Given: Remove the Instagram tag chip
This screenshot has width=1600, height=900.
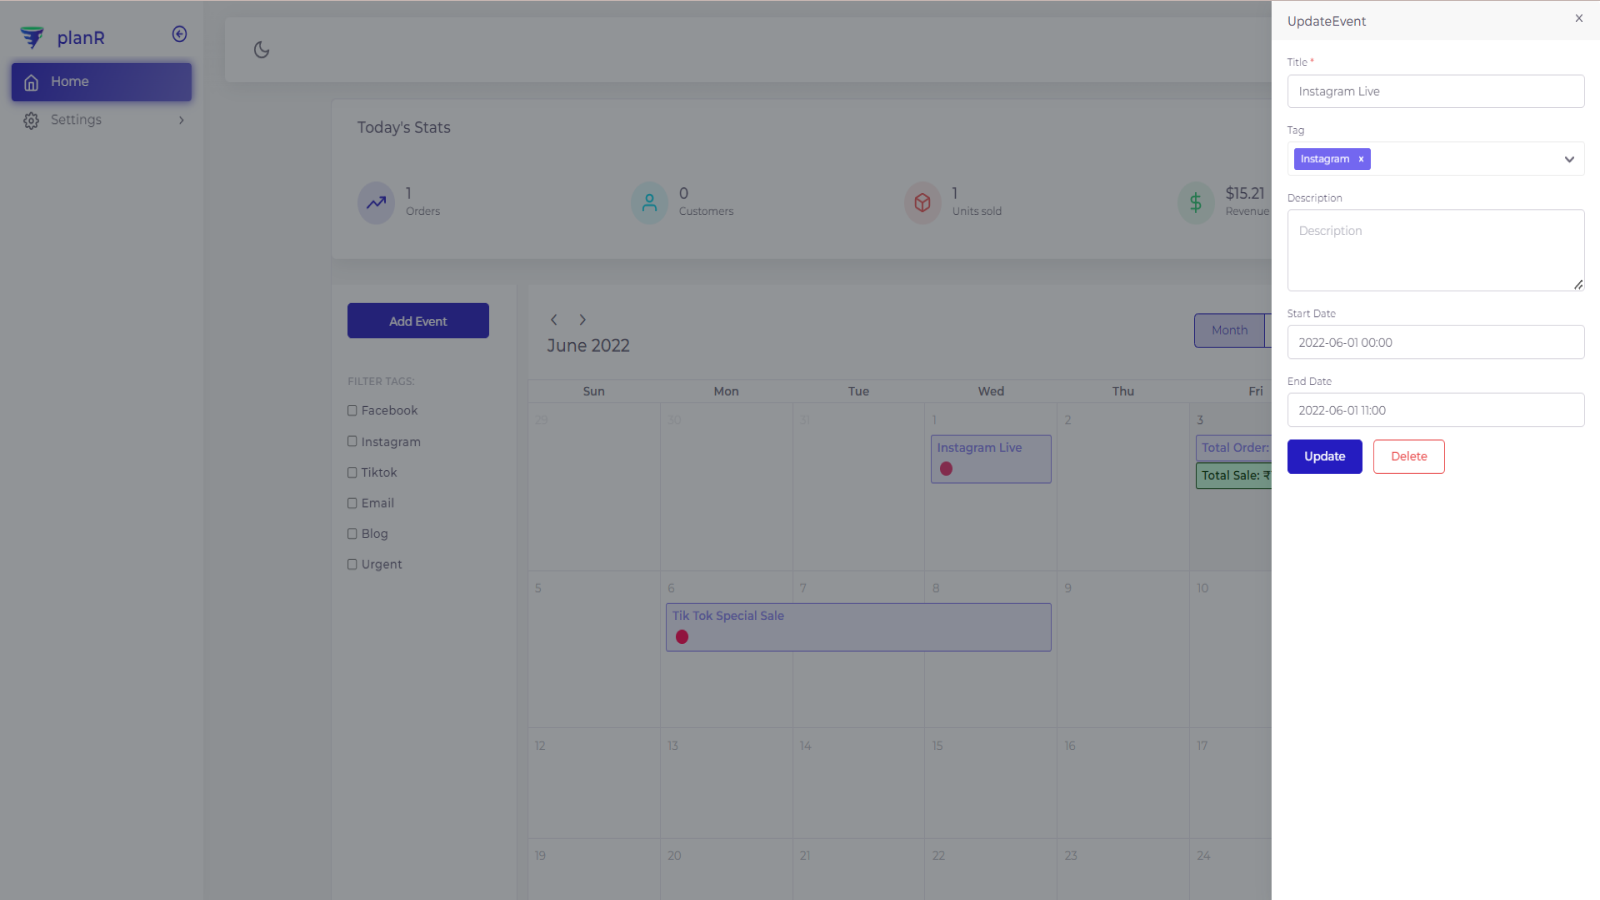Looking at the screenshot, I should tap(1361, 159).
